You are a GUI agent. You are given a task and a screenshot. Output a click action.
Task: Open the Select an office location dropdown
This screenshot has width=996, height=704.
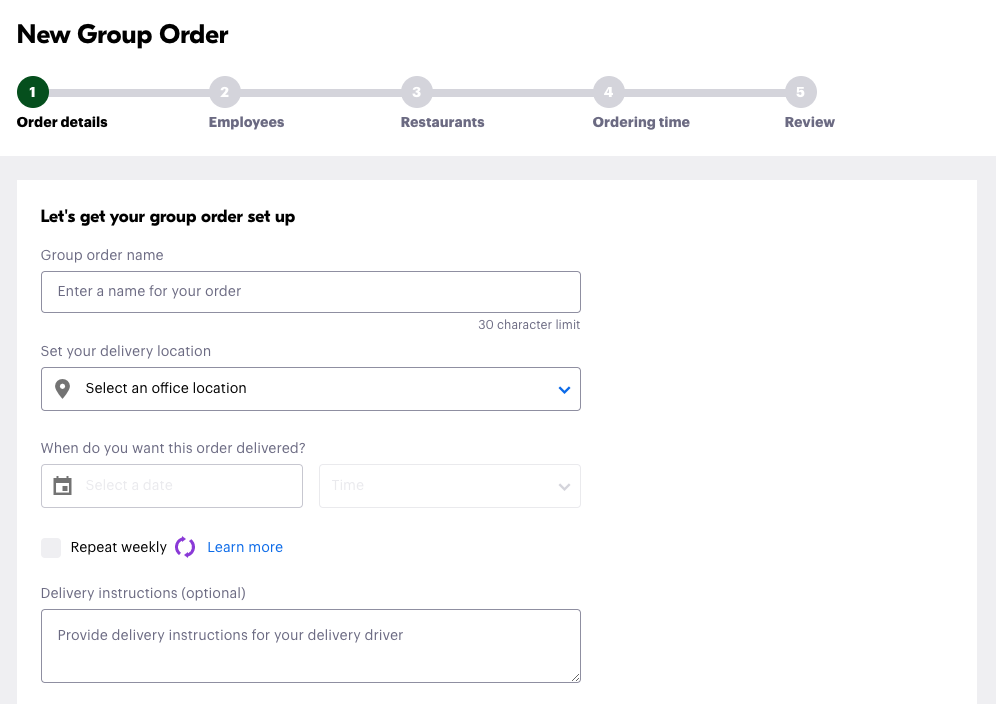click(310, 389)
